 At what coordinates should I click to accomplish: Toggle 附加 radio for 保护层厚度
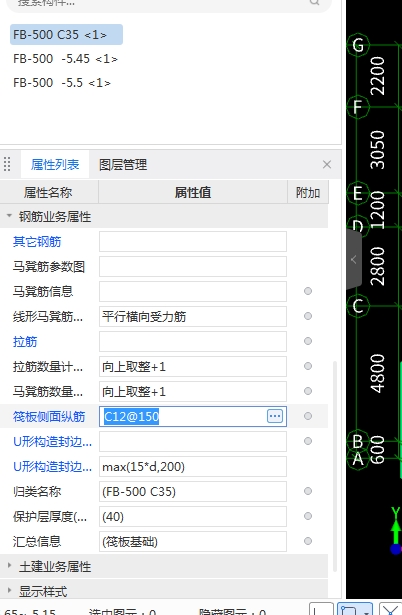pos(308,516)
